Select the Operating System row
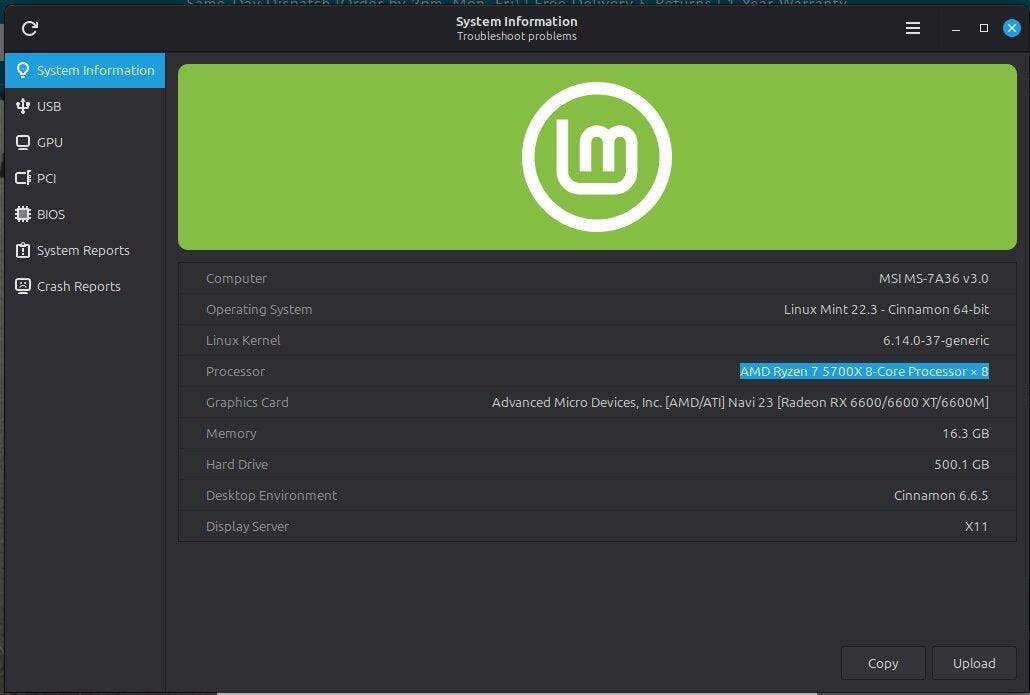1030x695 pixels. (597, 309)
